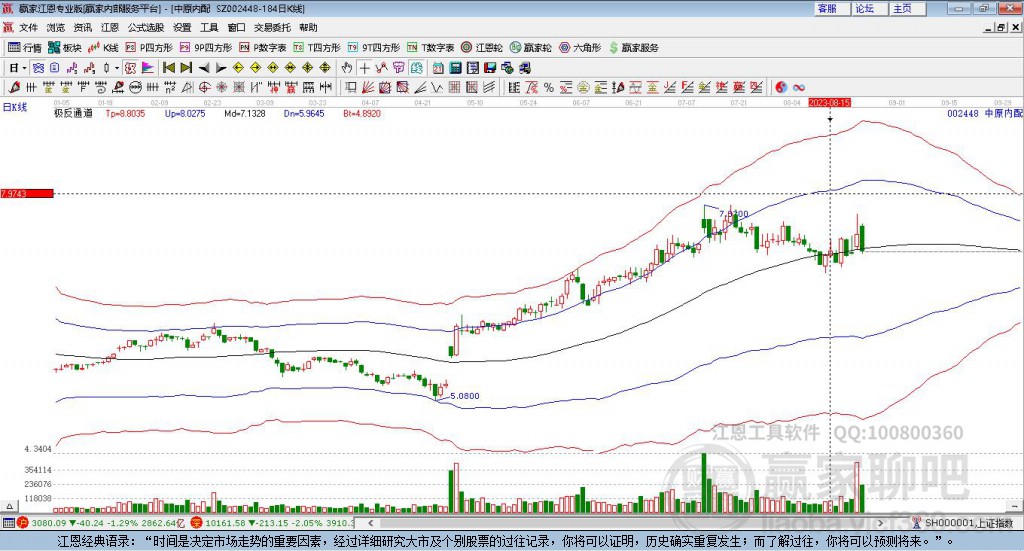
Task: Open the T四方形 tool
Action: [317, 48]
